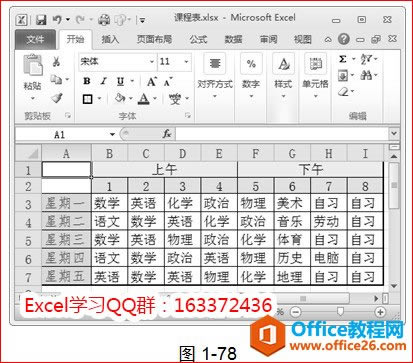Image resolution: width=413 pixels, height=363 pixels.
Task: Click Increase Font Size icon
Action: [151, 81]
